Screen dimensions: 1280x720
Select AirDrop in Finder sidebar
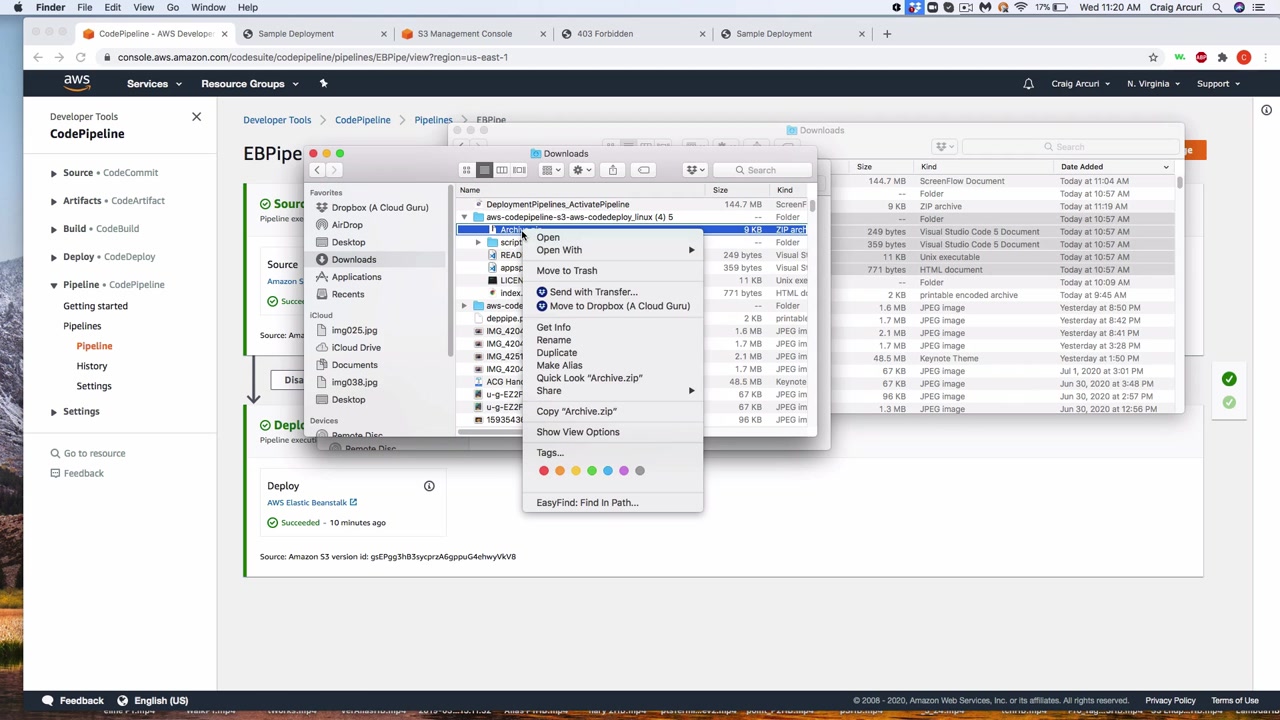coord(378,225)
